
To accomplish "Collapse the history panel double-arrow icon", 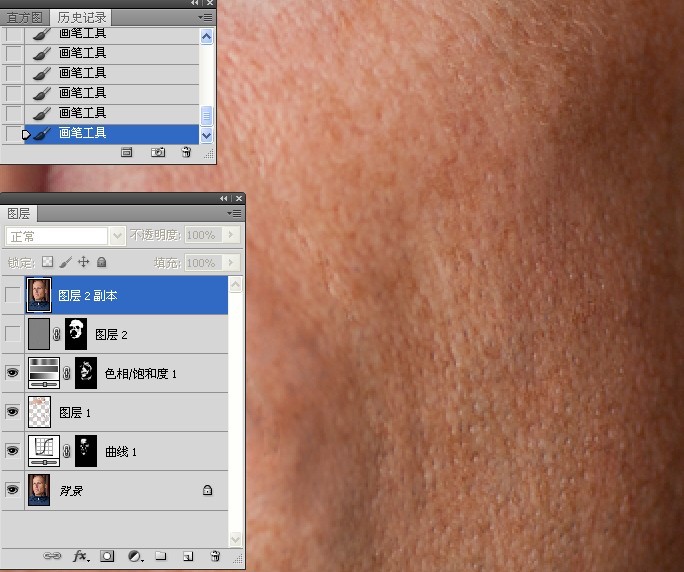I will pos(195,3).
